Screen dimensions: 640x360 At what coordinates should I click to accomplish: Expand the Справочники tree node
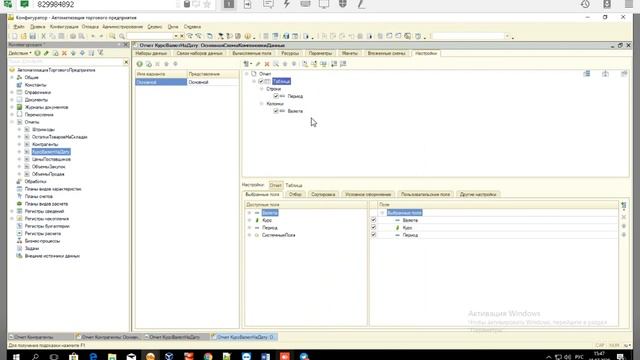[x=12, y=92]
